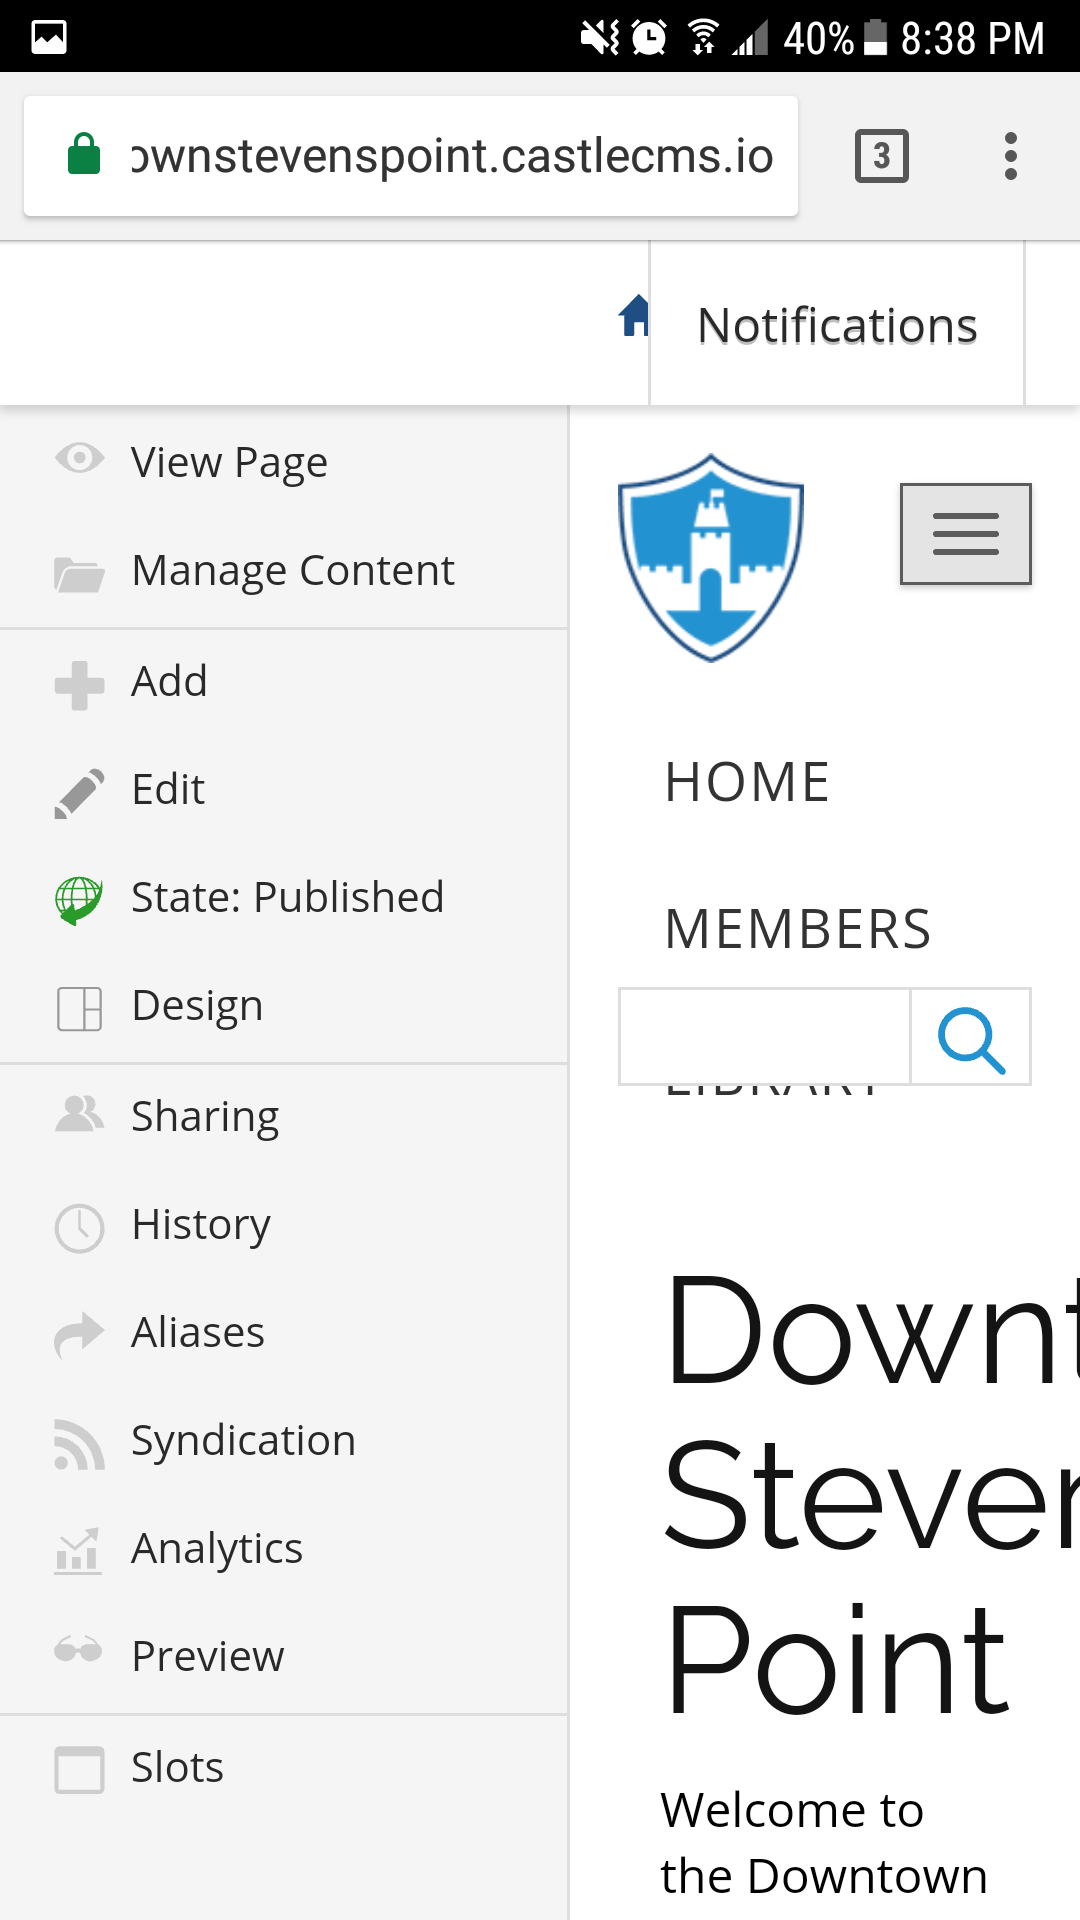Click the secure padlock icon
The image size is (1080, 1920).
84,154
